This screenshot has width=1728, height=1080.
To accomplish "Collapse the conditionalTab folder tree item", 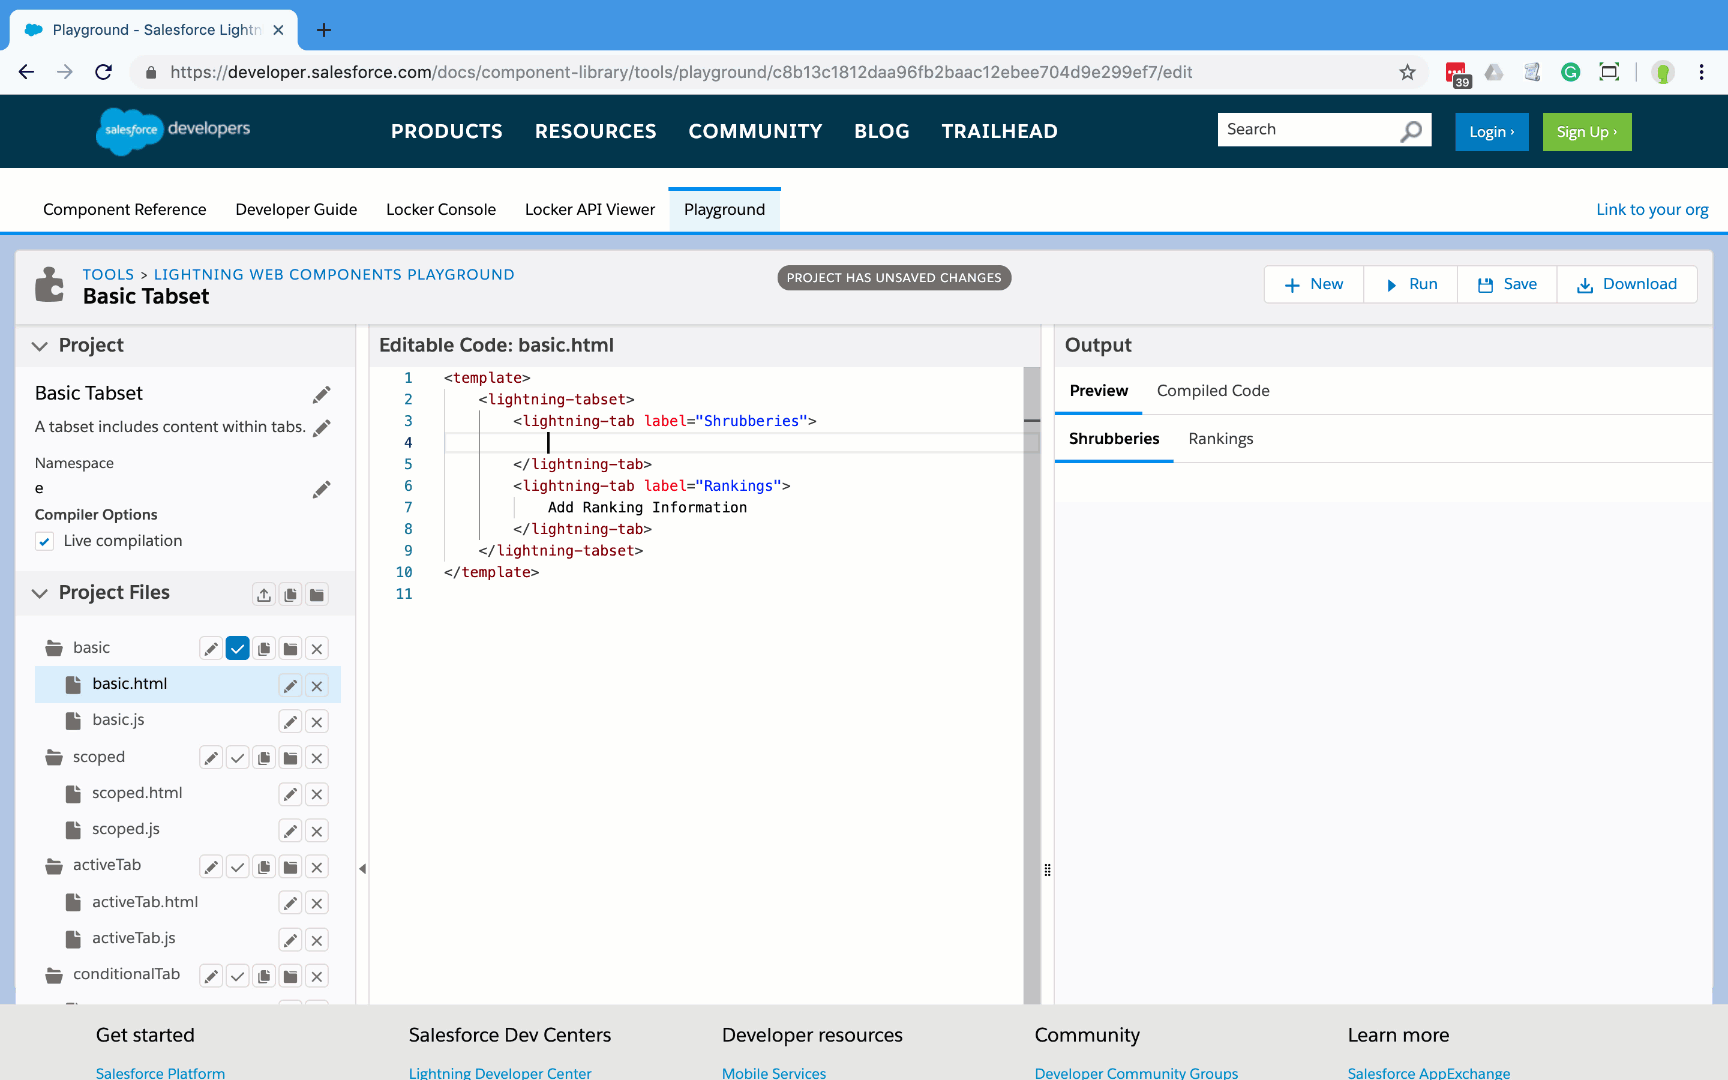I will click(x=54, y=975).
